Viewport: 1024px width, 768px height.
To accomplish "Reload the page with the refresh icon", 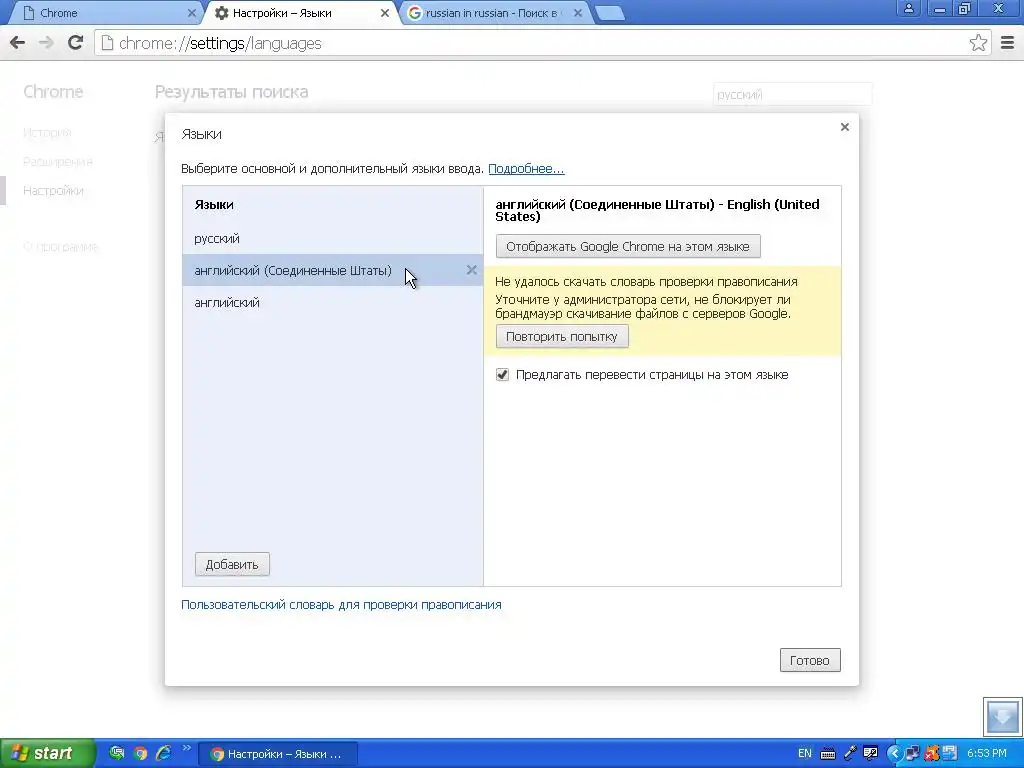I will pyautogui.click(x=76, y=43).
